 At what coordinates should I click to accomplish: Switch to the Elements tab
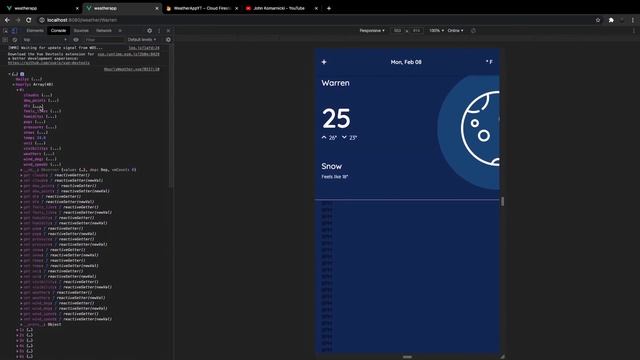(35, 31)
